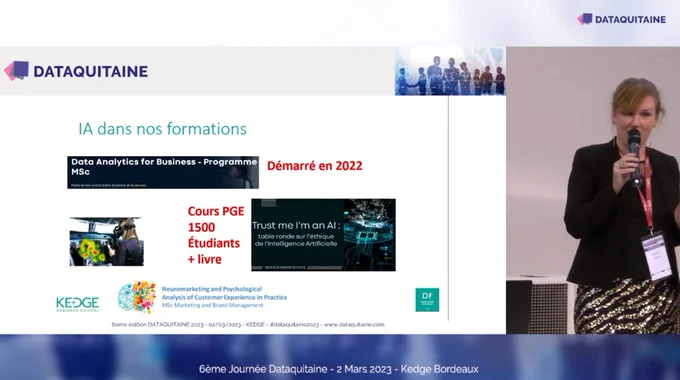Screen dimensions: 680x380
Task: Click the 'MSc Marketing and Brand Management' line
Action: 212,305
